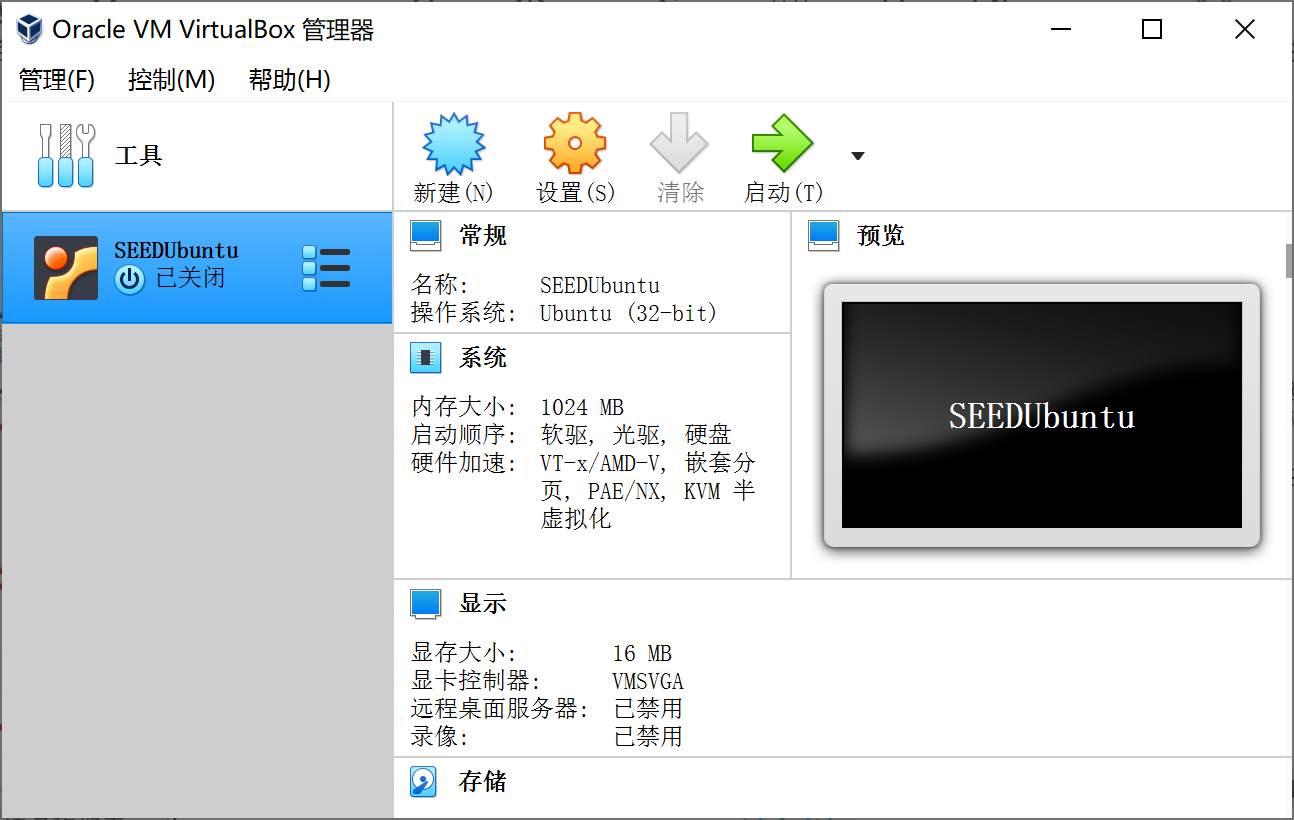Click 已禁用 beside 录像

pos(648,737)
